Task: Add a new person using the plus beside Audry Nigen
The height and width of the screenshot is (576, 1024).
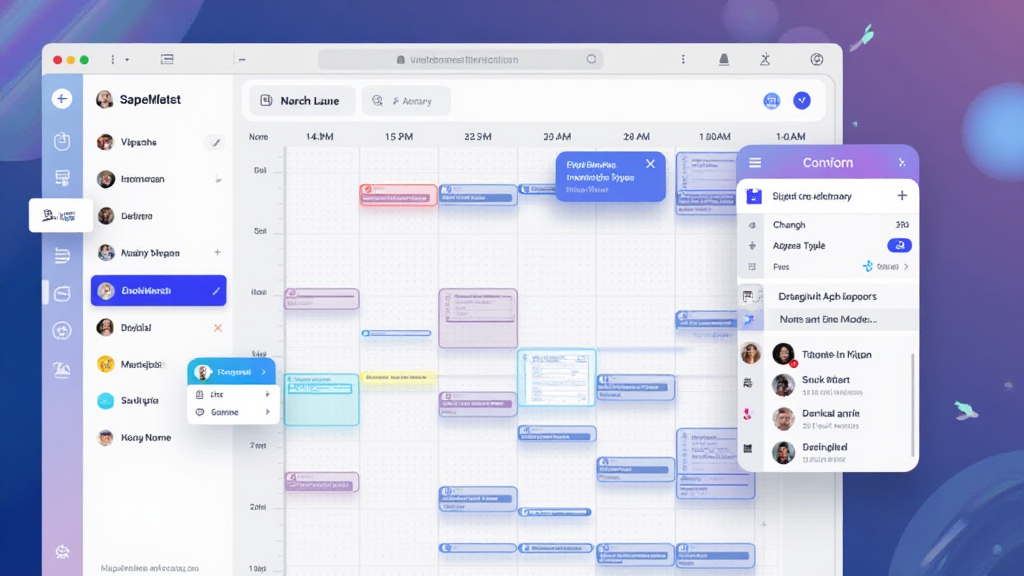Action: pos(218,252)
